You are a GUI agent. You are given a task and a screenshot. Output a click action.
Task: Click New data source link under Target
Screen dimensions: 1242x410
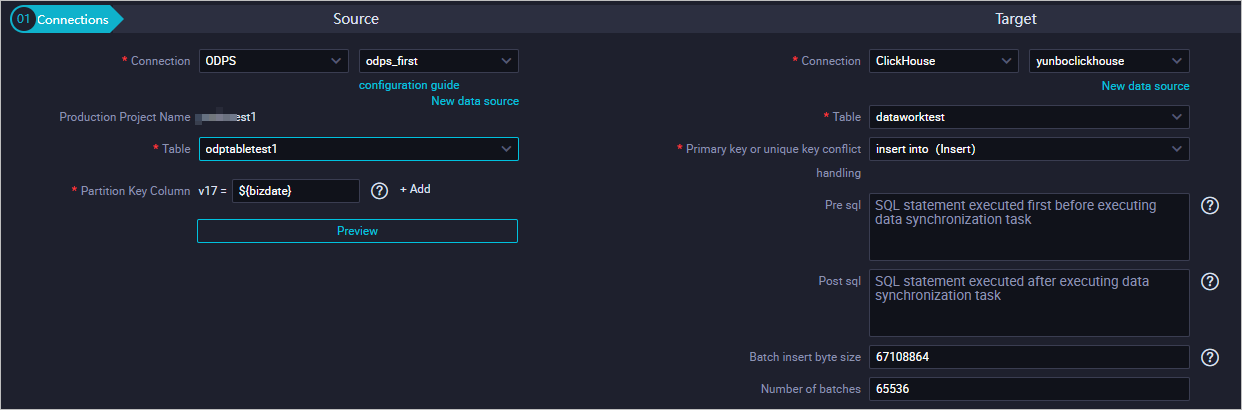pyautogui.click(x=1146, y=86)
